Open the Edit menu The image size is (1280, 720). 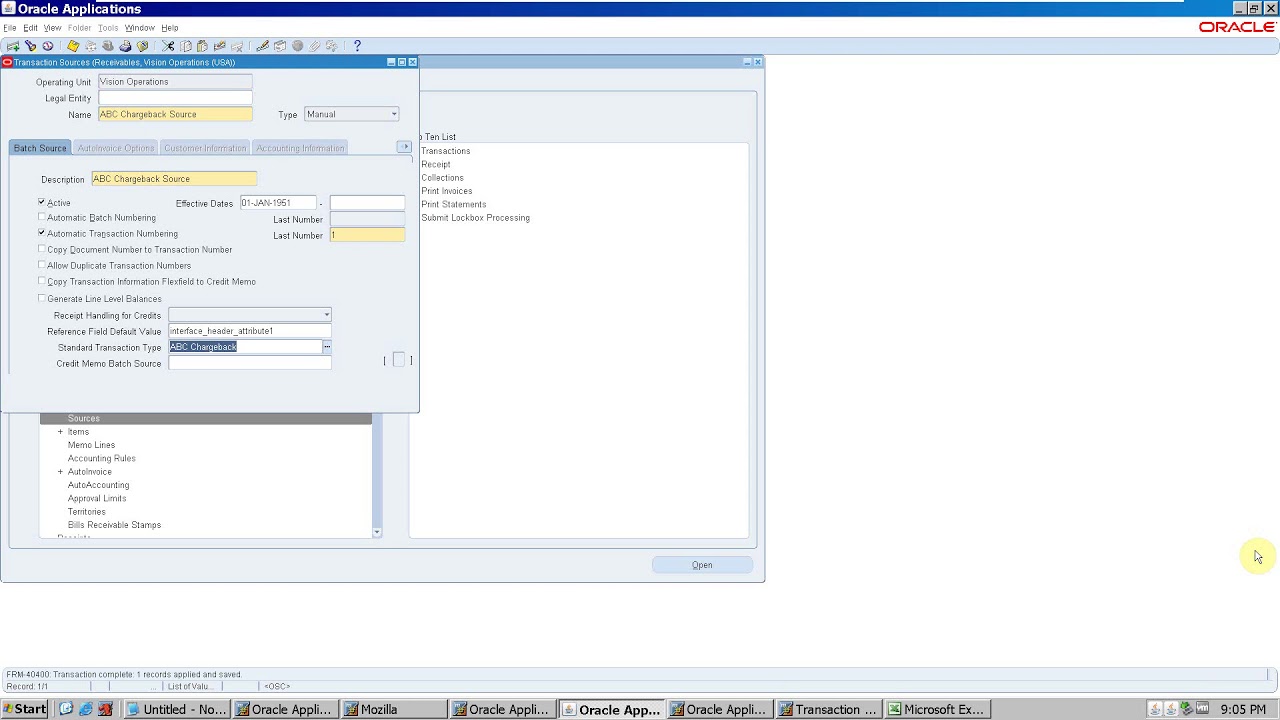tap(31, 28)
